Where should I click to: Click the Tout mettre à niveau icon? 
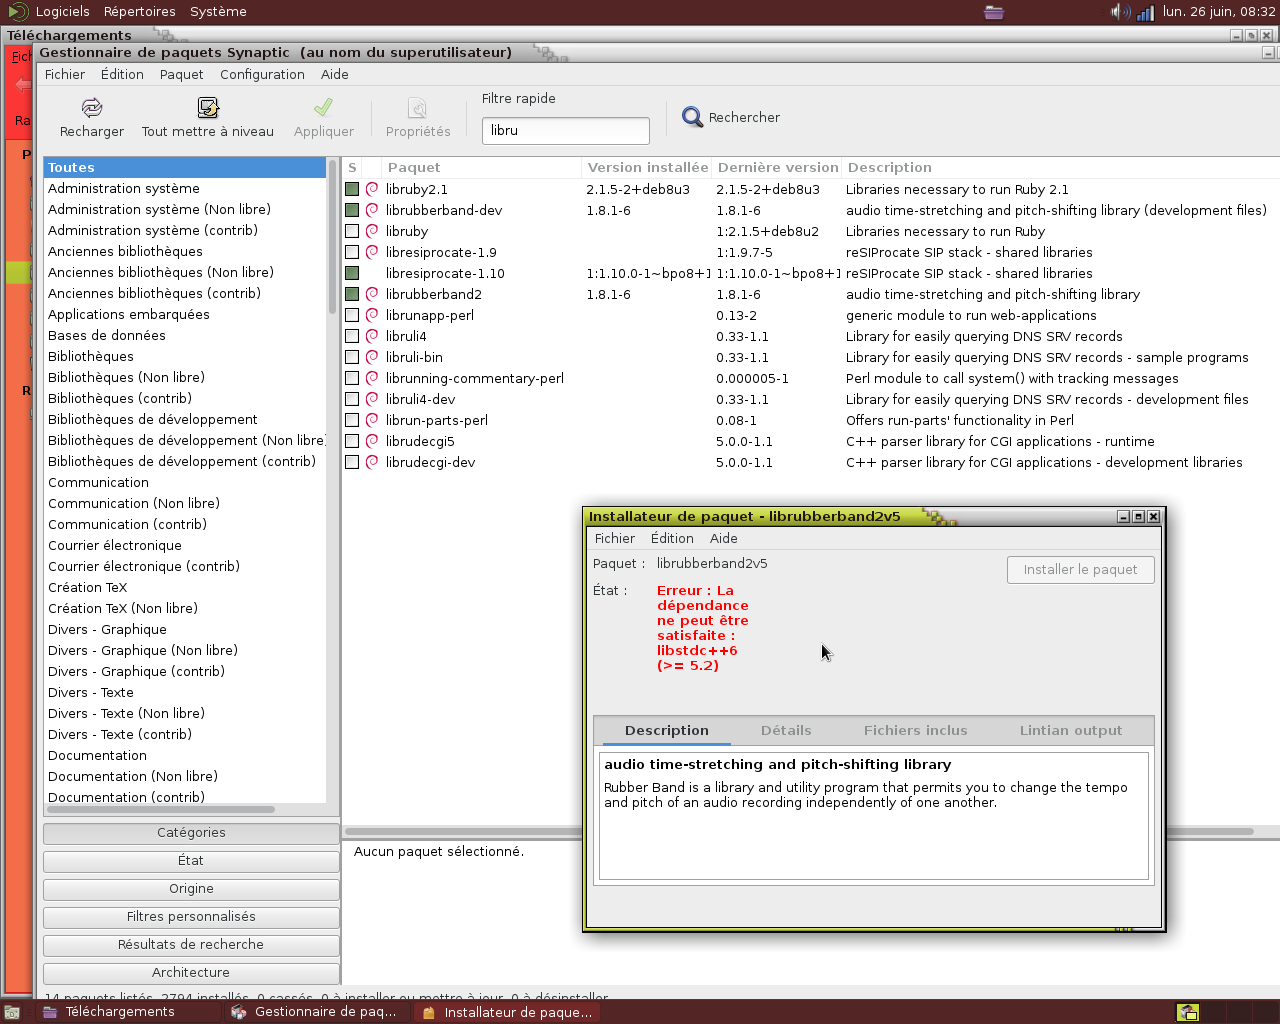click(208, 108)
